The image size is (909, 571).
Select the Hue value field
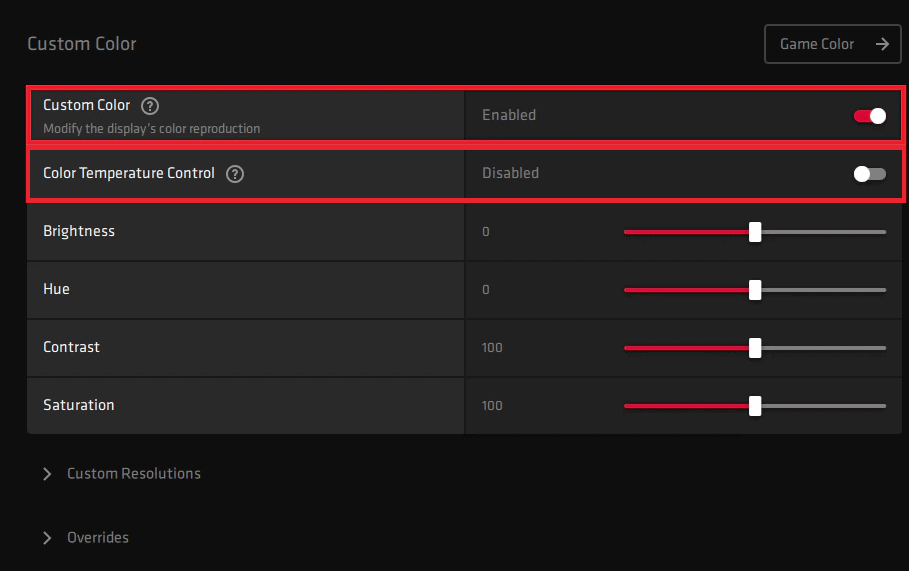tap(486, 290)
